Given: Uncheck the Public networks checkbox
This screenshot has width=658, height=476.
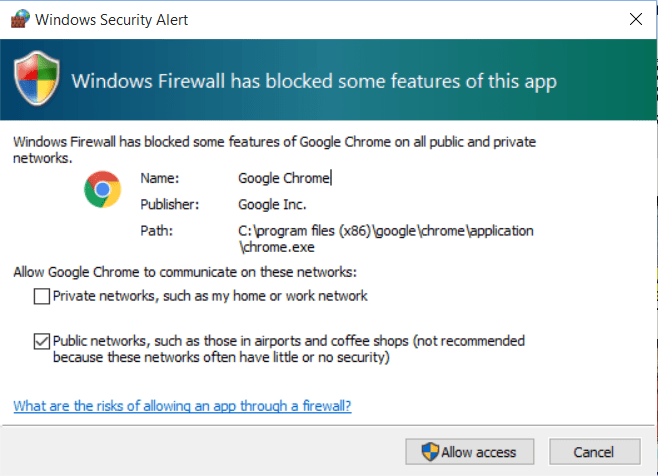Looking at the screenshot, I should click(41, 341).
